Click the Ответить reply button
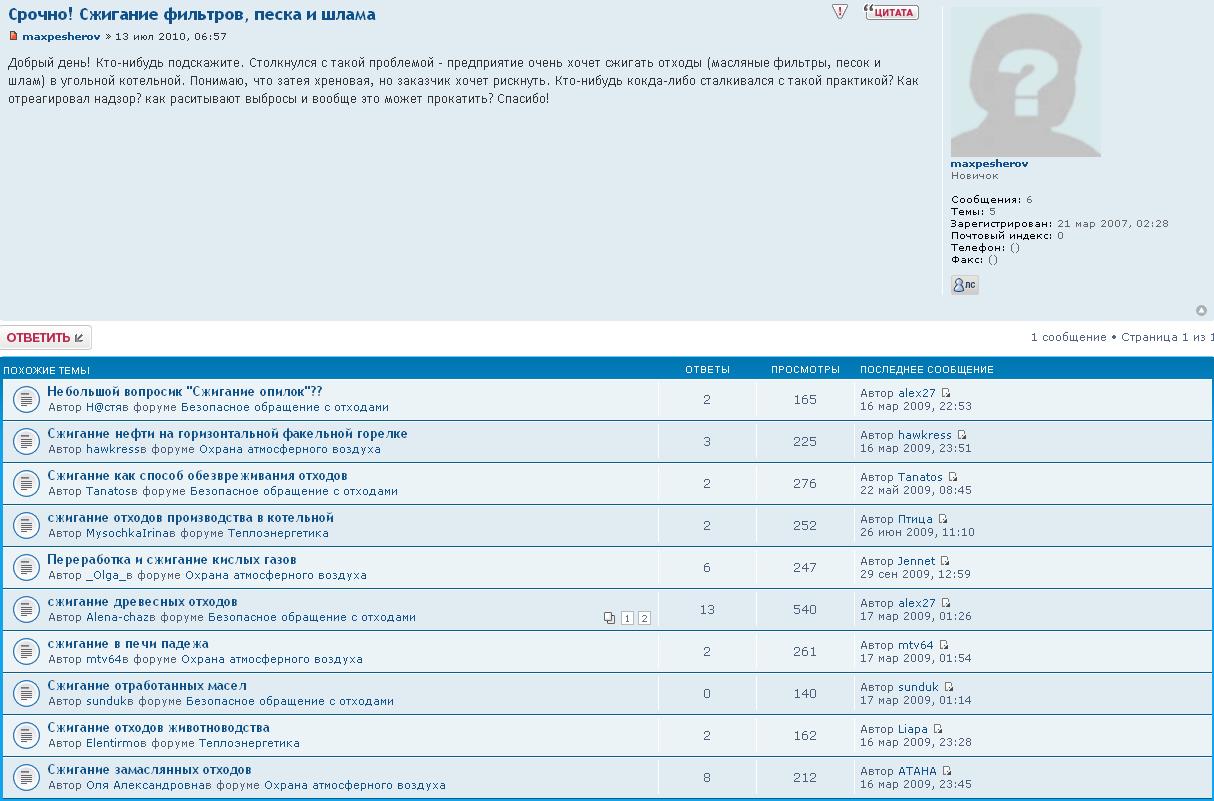1214x801 pixels. pos(46,338)
